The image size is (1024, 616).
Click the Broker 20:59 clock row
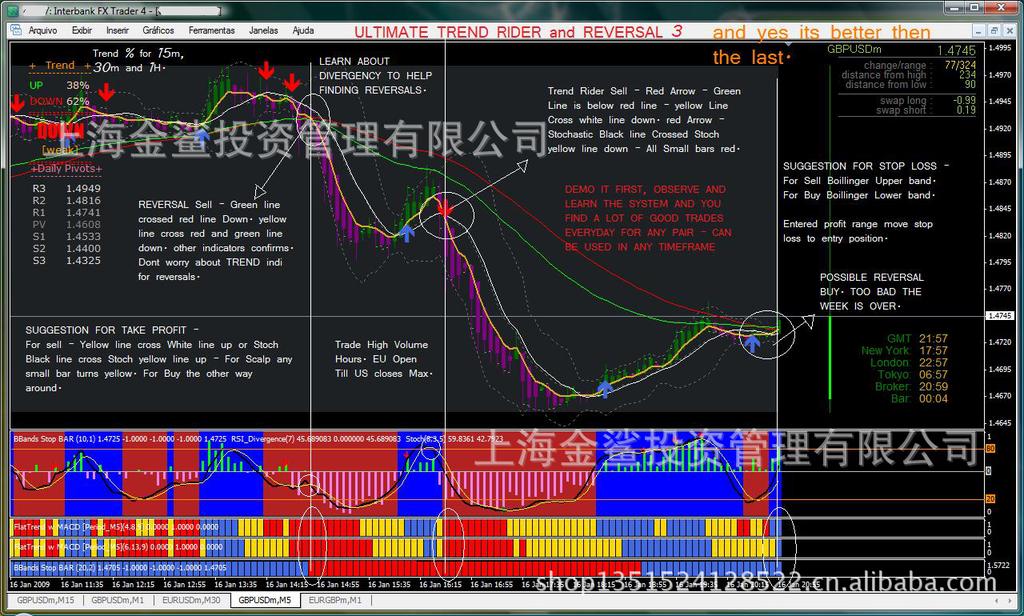click(x=912, y=387)
